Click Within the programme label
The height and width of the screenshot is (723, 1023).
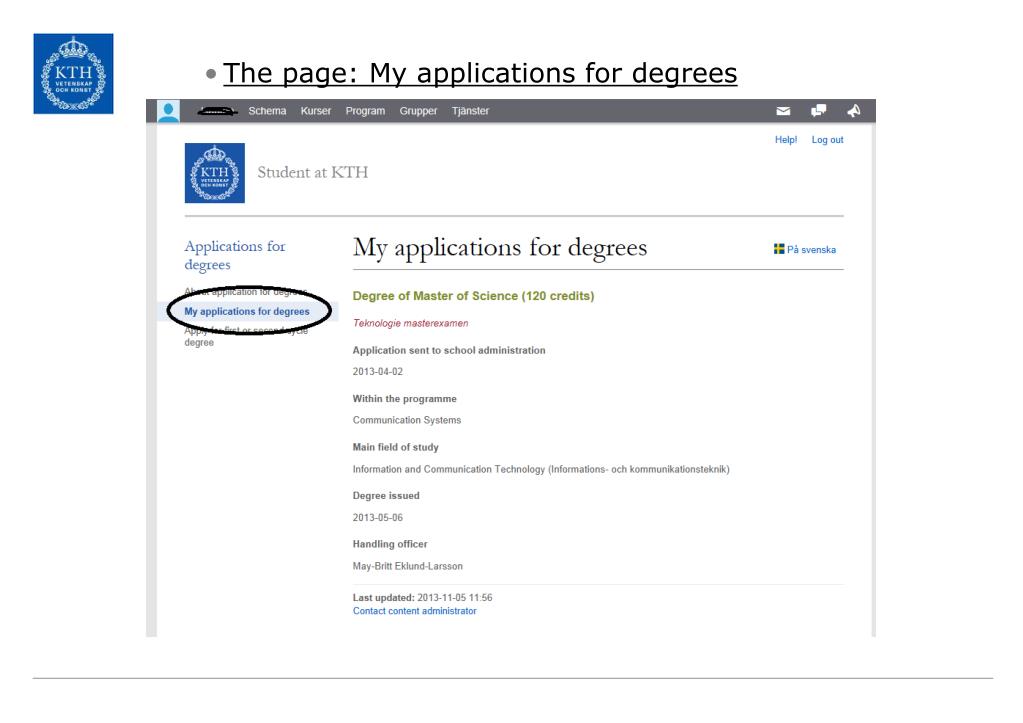coord(405,399)
